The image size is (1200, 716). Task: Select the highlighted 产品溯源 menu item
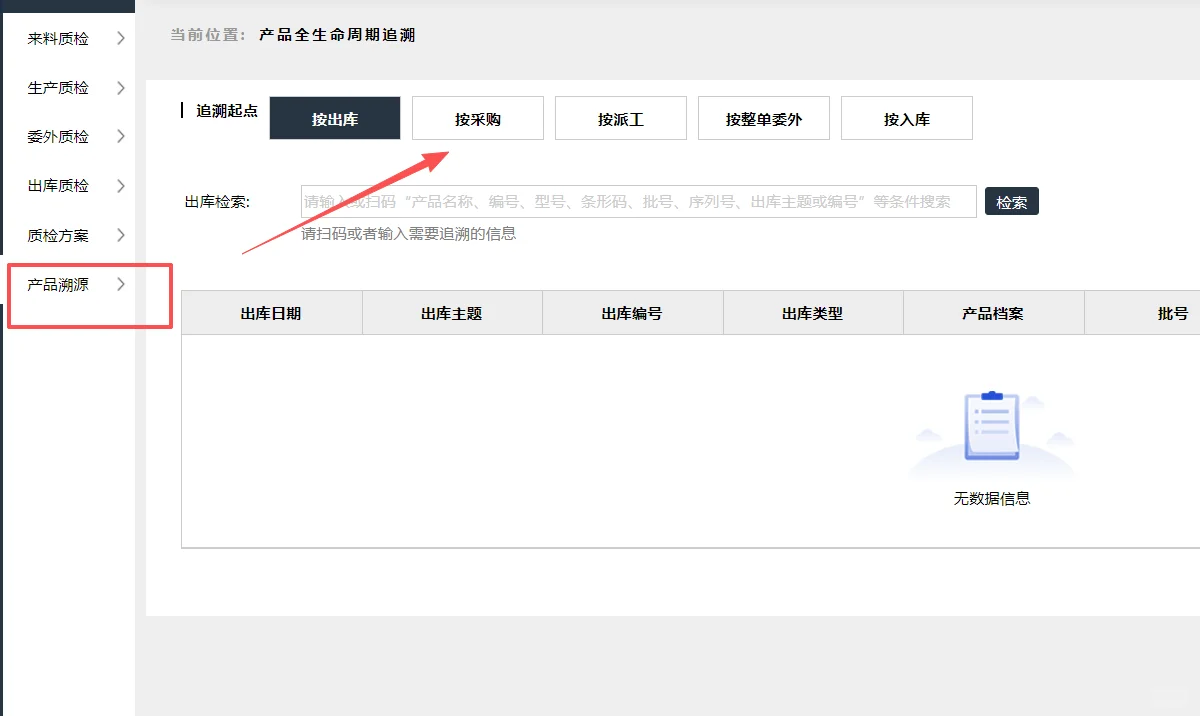point(55,284)
